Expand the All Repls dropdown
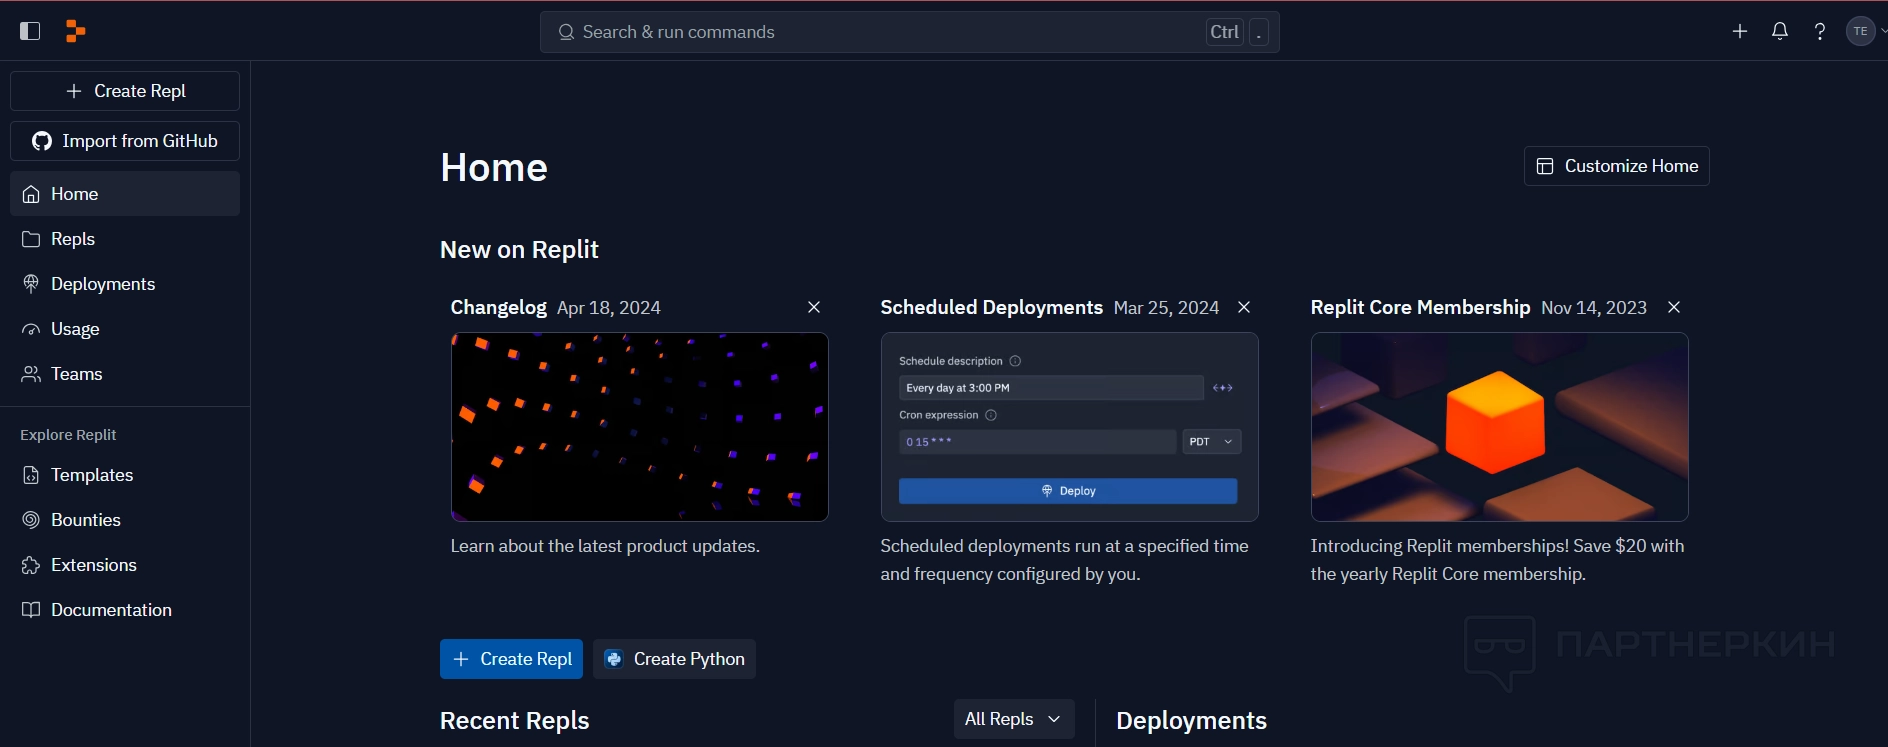Image resolution: width=1888 pixels, height=747 pixels. [1013, 719]
